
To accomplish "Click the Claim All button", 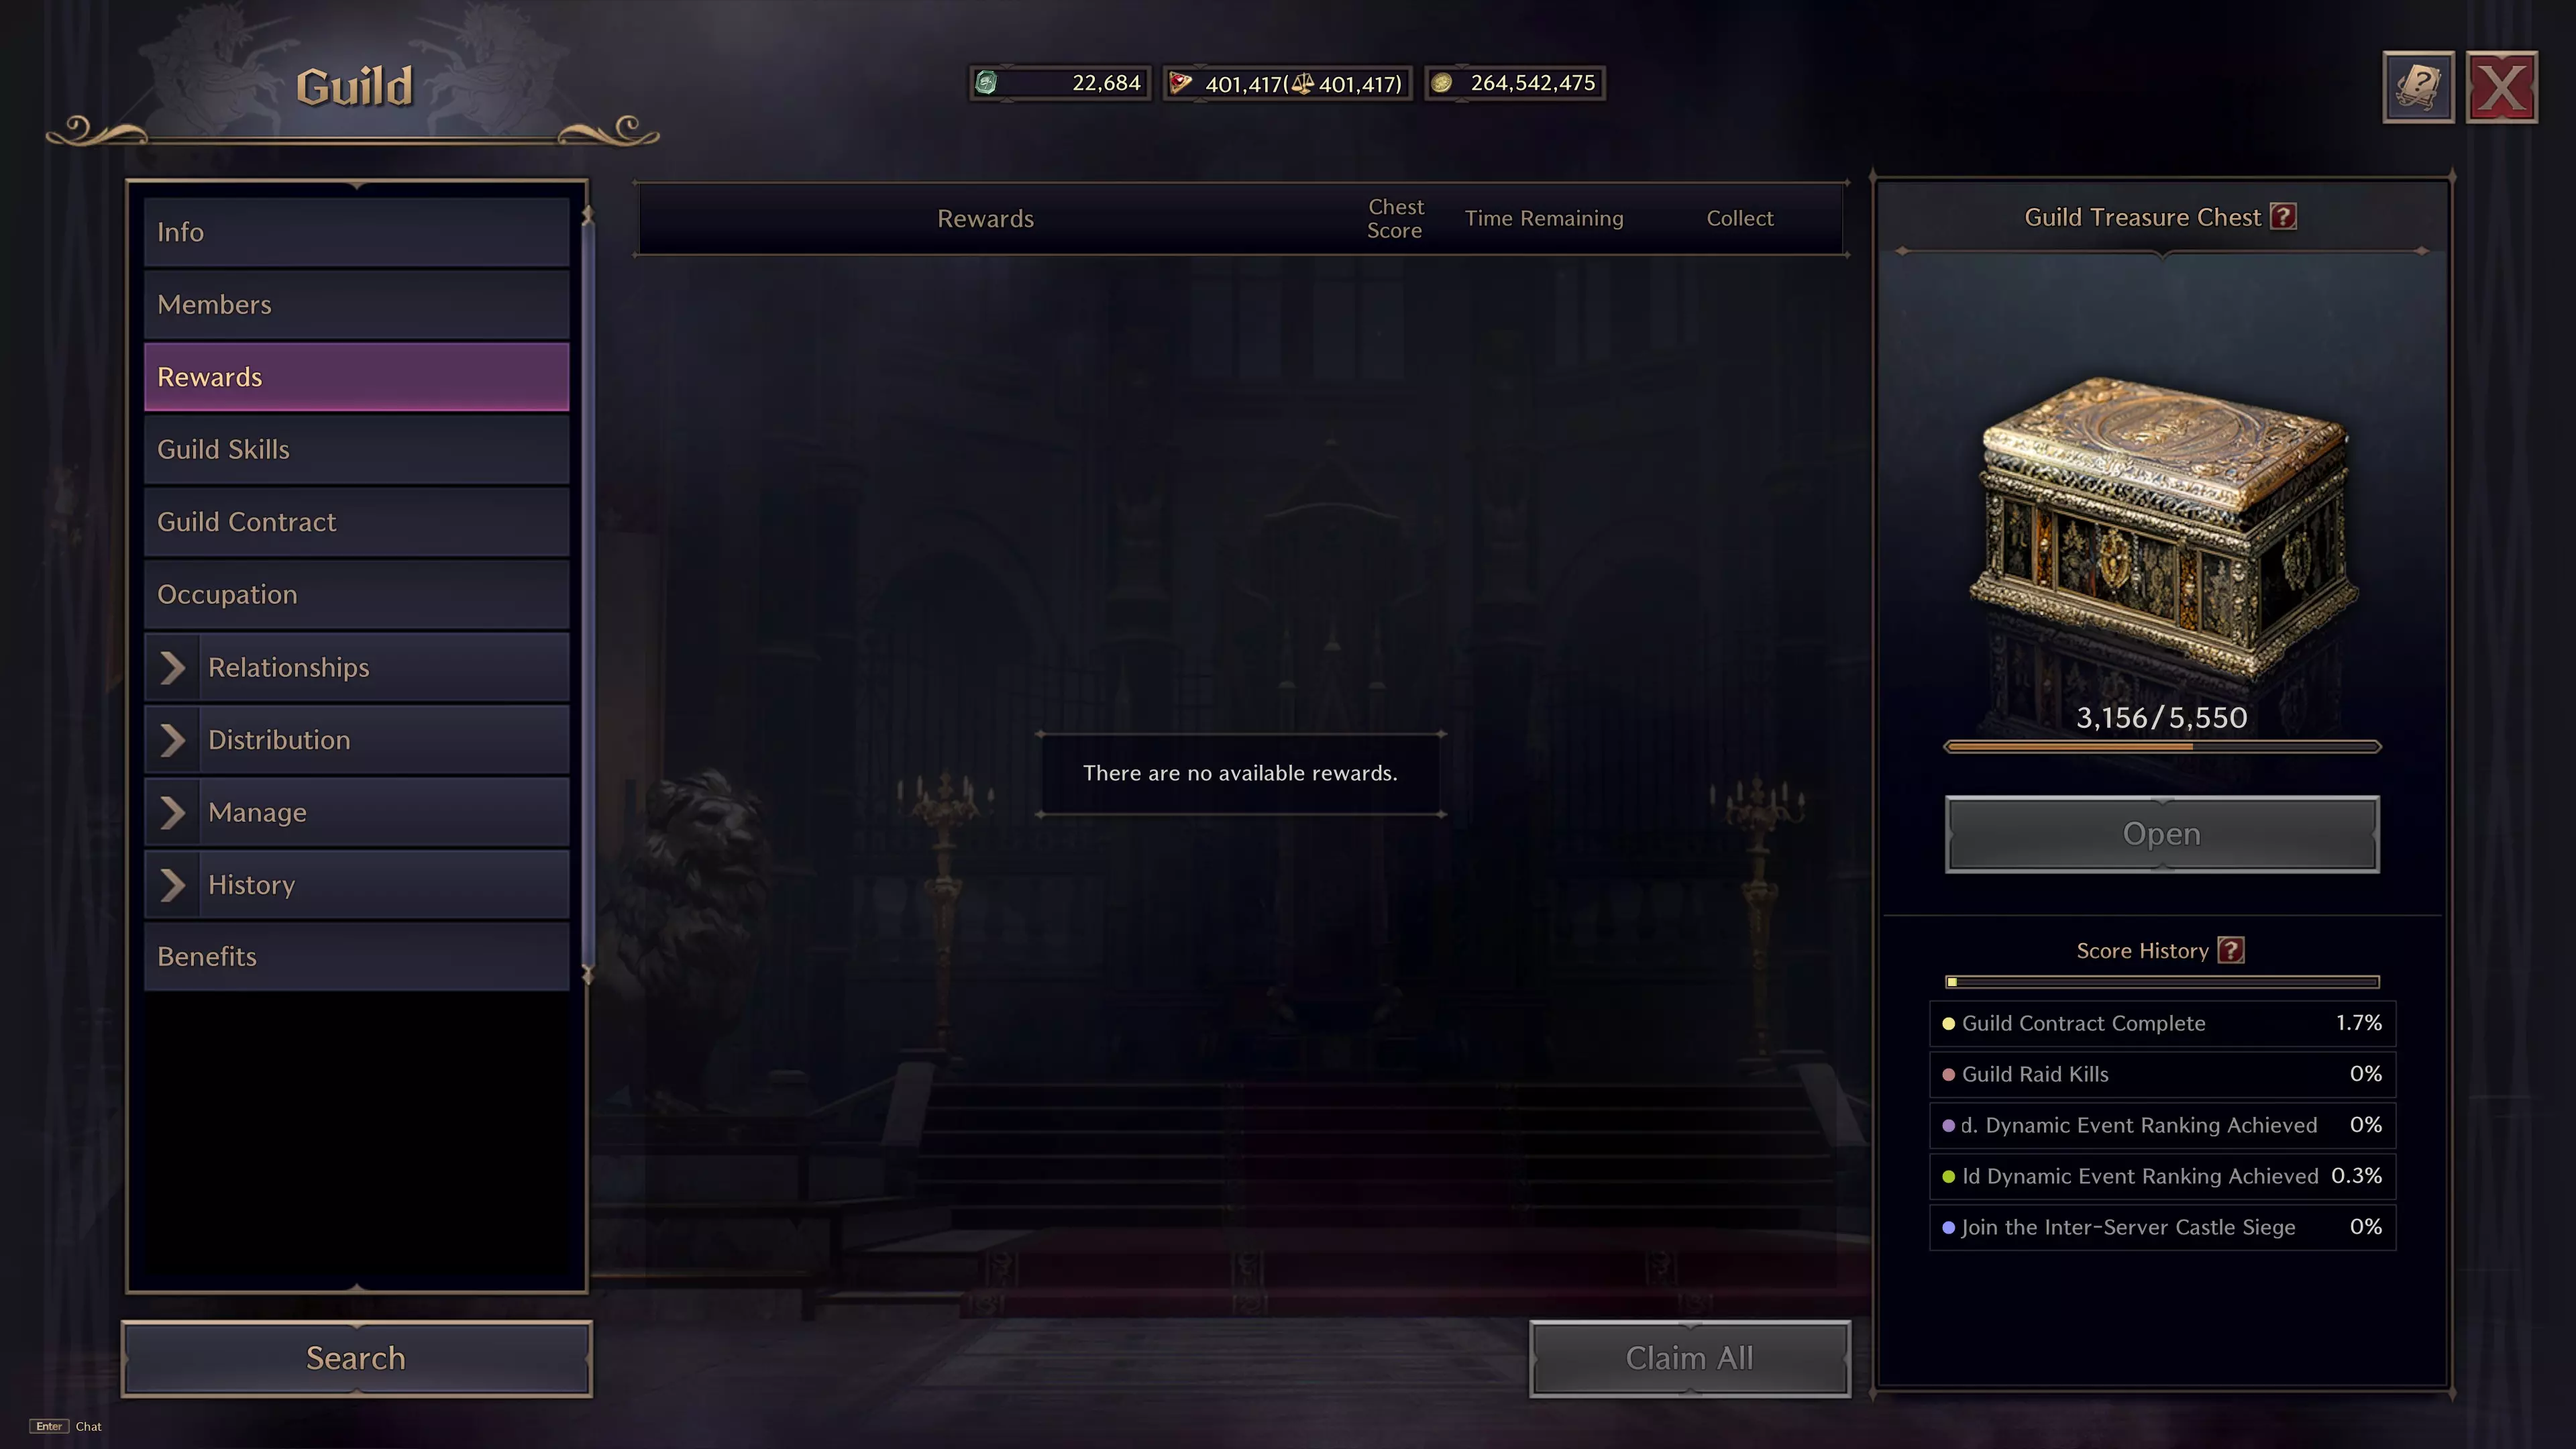I will click(x=1690, y=1358).
